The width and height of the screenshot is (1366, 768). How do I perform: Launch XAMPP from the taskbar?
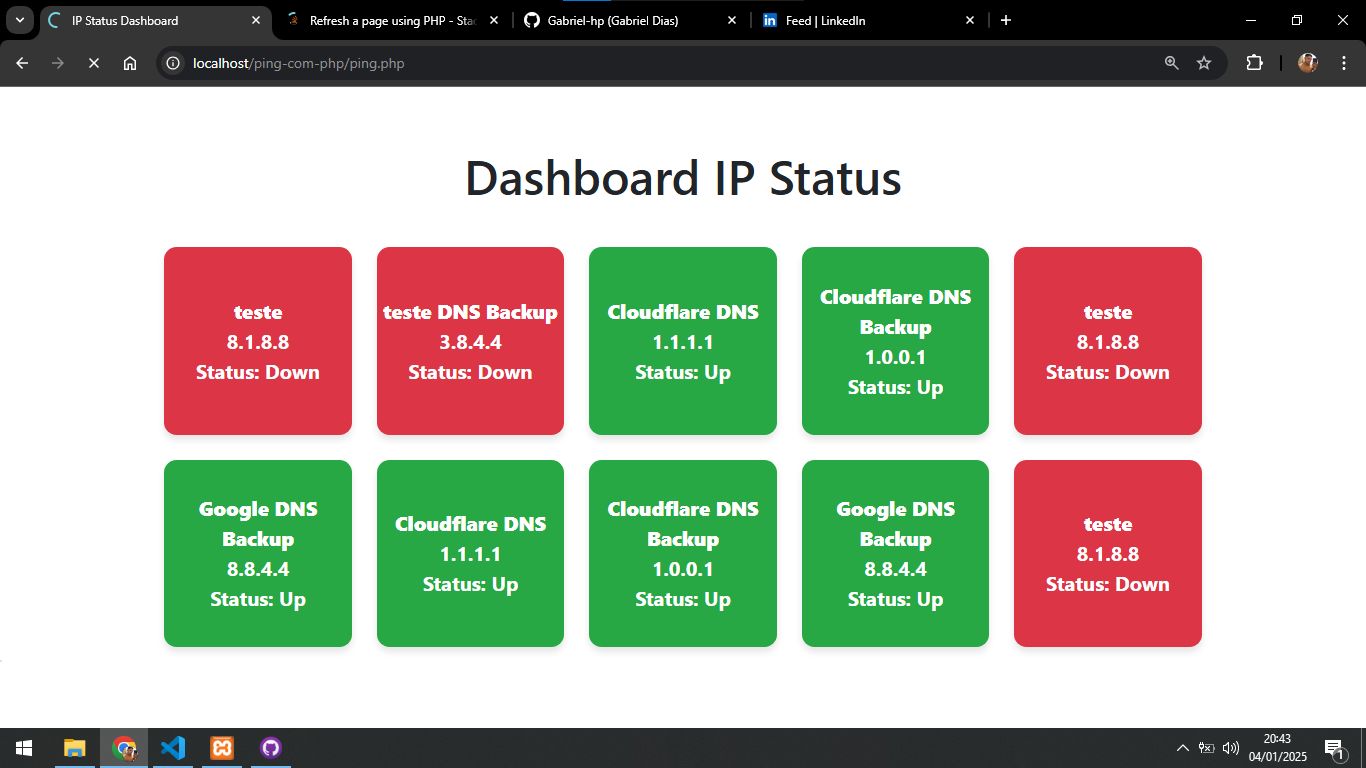(x=222, y=748)
